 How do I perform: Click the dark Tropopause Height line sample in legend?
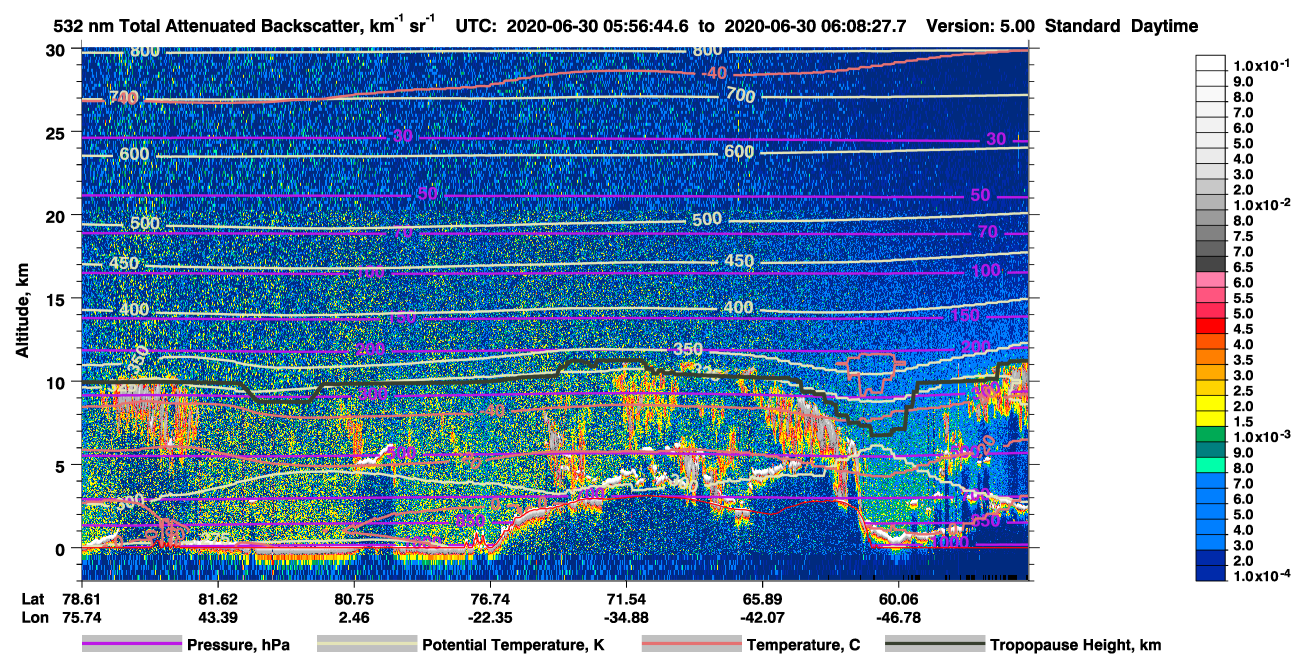click(x=934, y=645)
